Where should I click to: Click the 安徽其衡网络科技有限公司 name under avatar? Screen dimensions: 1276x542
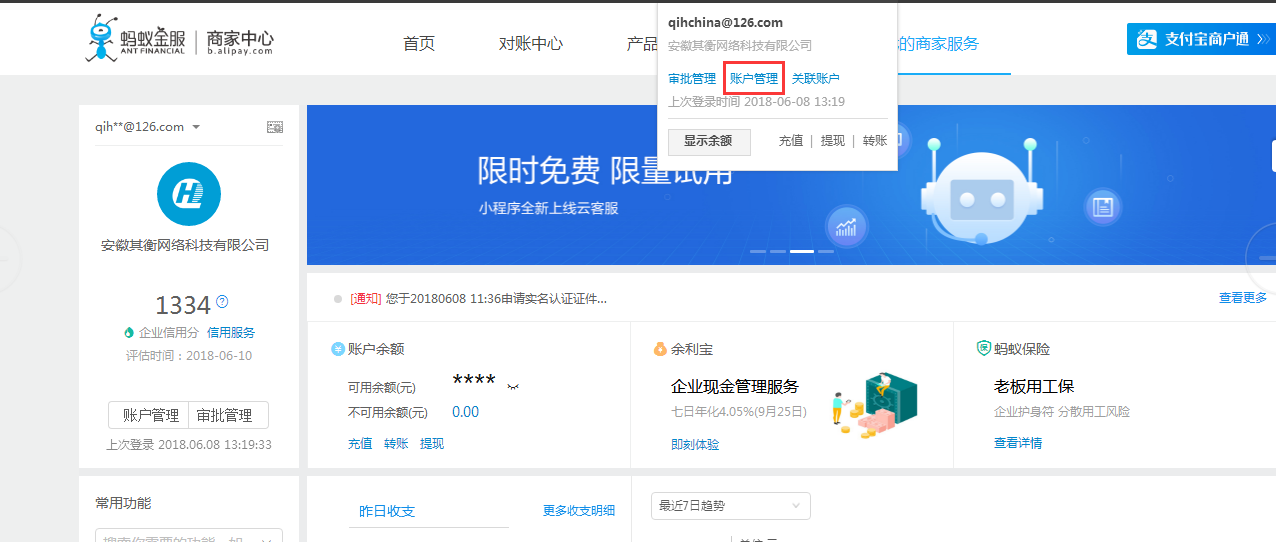pos(185,245)
